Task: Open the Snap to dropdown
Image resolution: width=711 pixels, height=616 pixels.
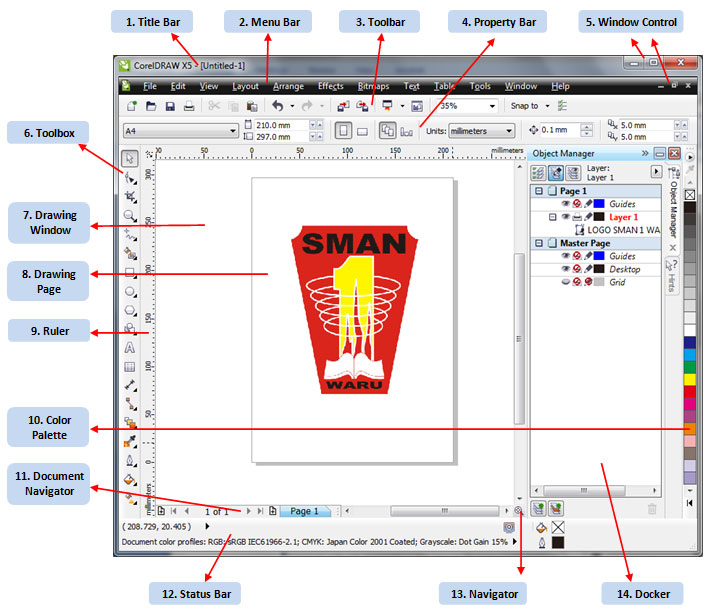Action: pos(547,106)
